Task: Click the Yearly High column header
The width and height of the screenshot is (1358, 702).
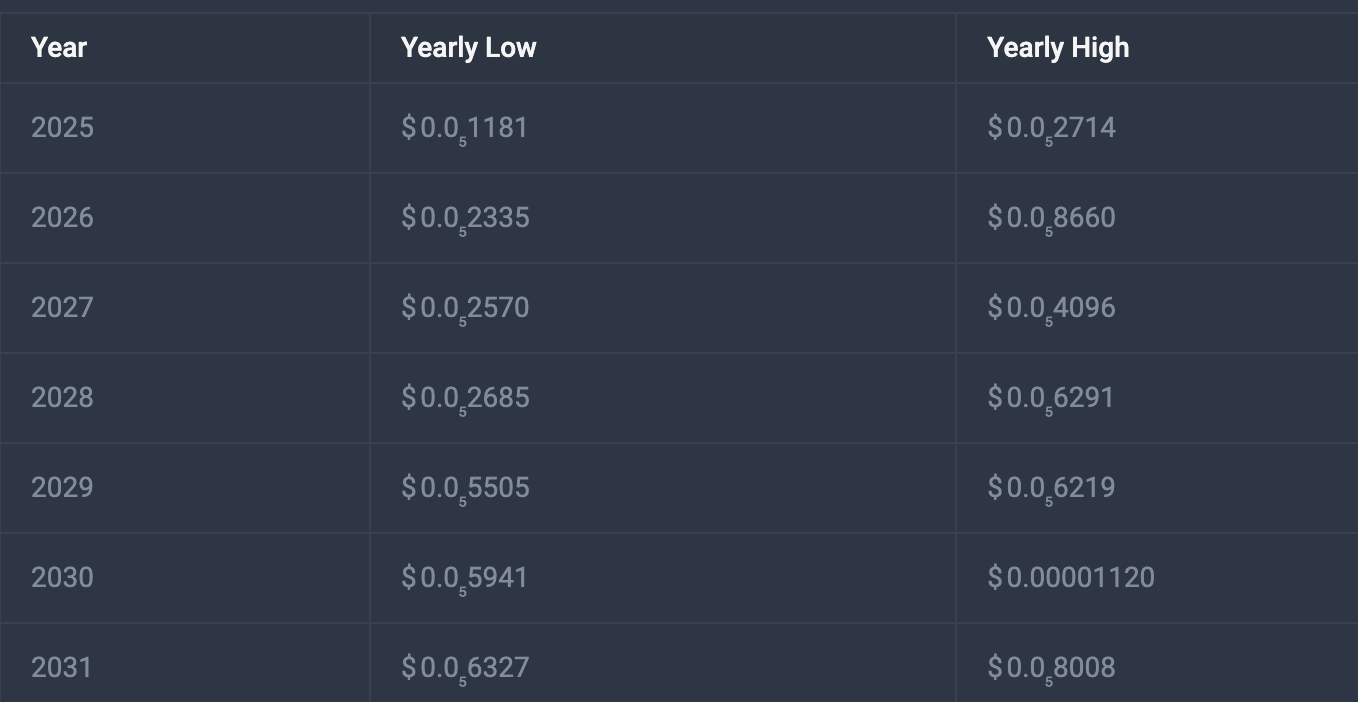Action: tap(1058, 47)
